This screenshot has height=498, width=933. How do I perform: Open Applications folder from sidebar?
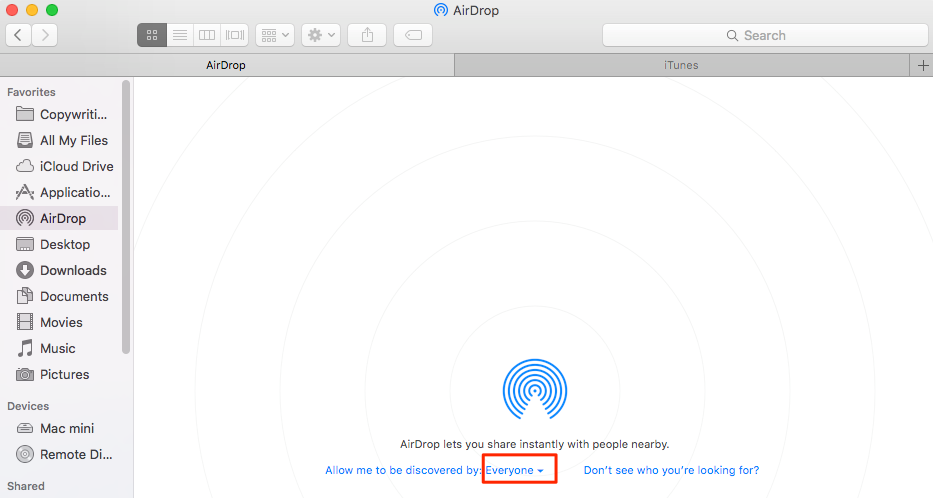61,192
